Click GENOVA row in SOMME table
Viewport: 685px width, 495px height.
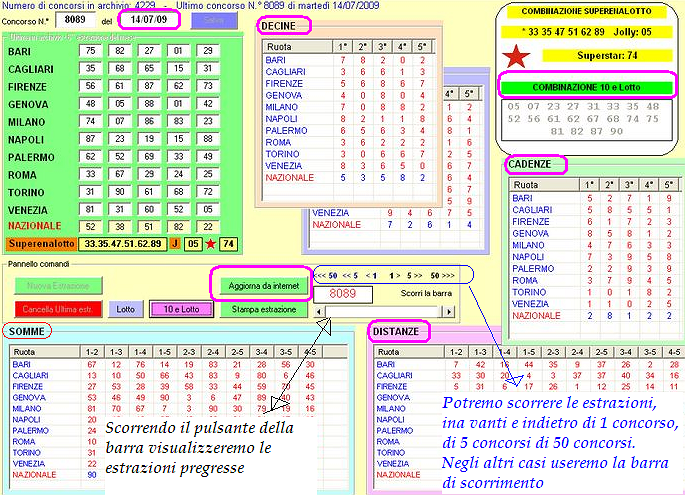point(178,398)
